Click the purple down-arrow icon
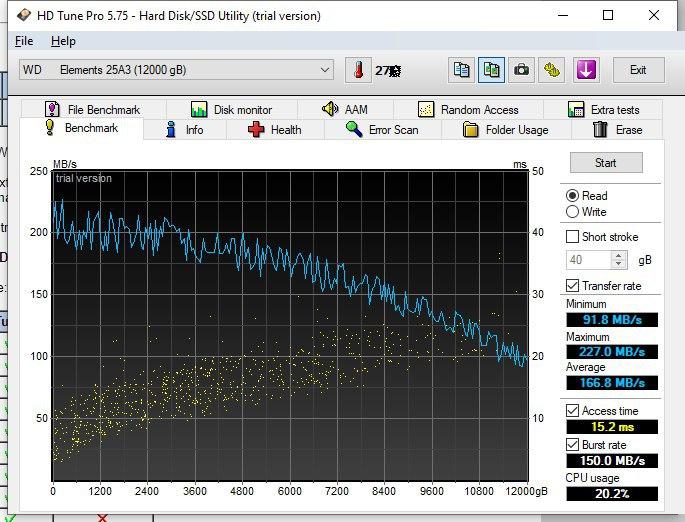Image resolution: width=685 pixels, height=522 pixels. (x=586, y=70)
